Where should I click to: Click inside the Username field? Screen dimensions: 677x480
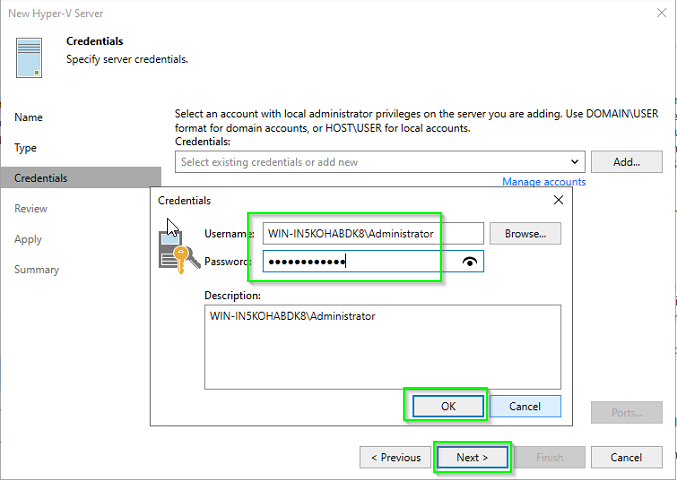click(373, 234)
